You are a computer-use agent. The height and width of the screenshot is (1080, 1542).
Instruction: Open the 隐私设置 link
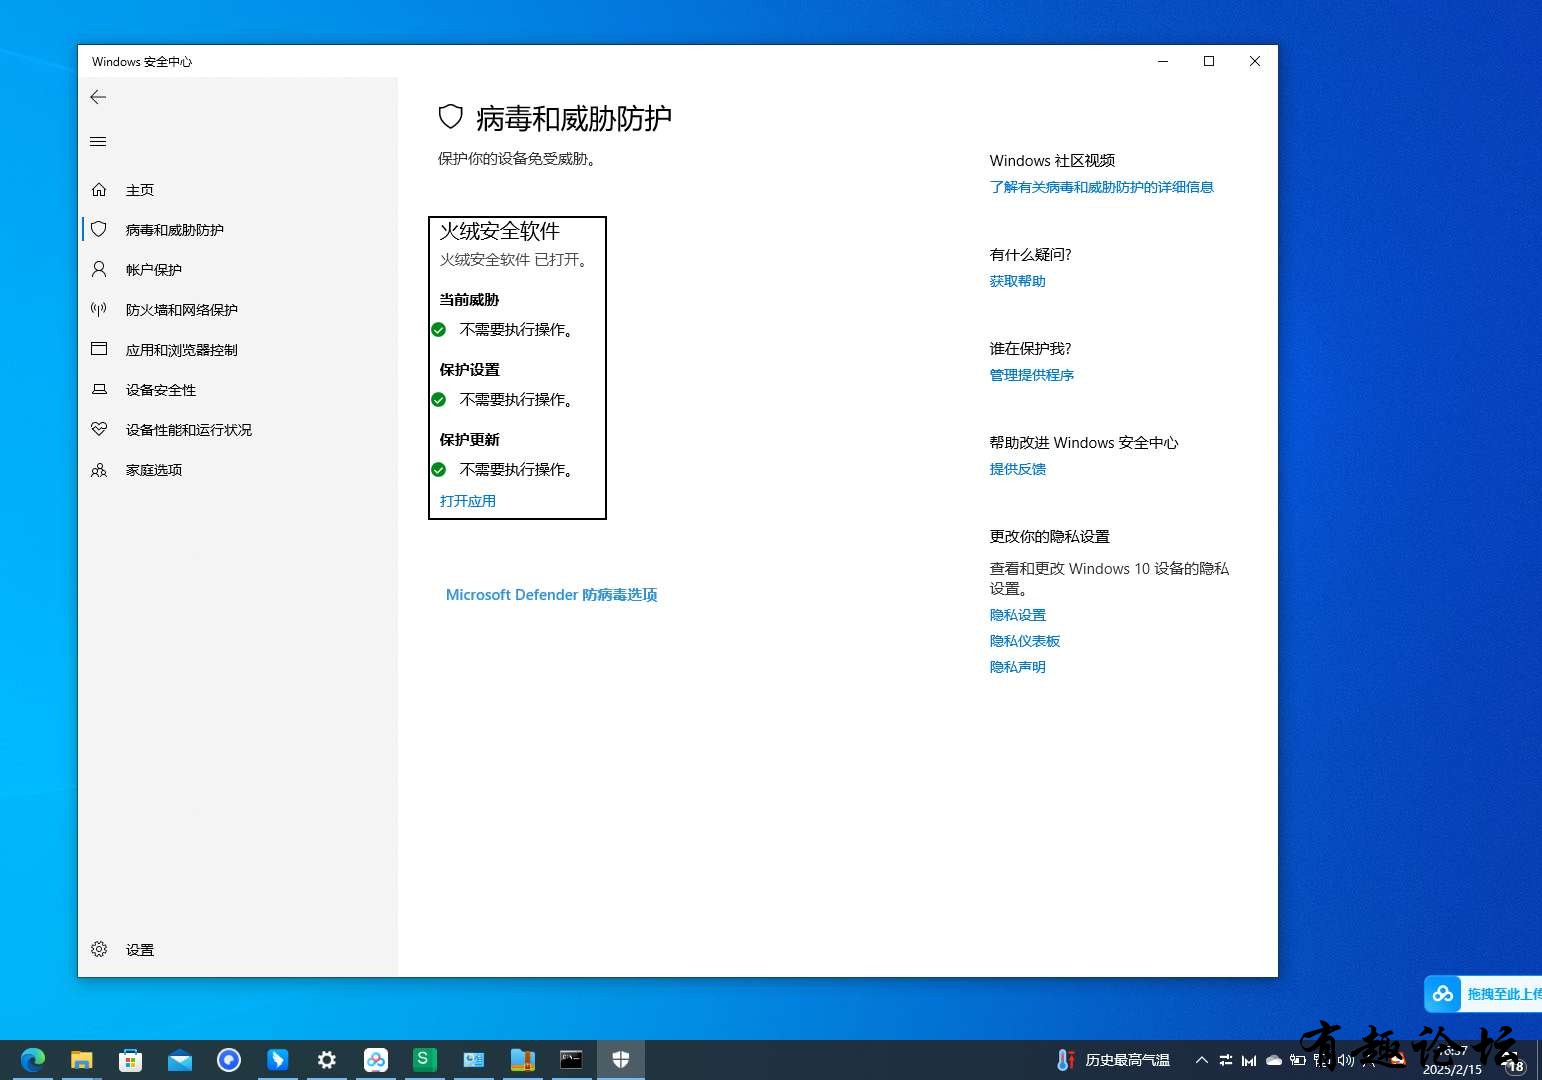pyautogui.click(x=1018, y=615)
